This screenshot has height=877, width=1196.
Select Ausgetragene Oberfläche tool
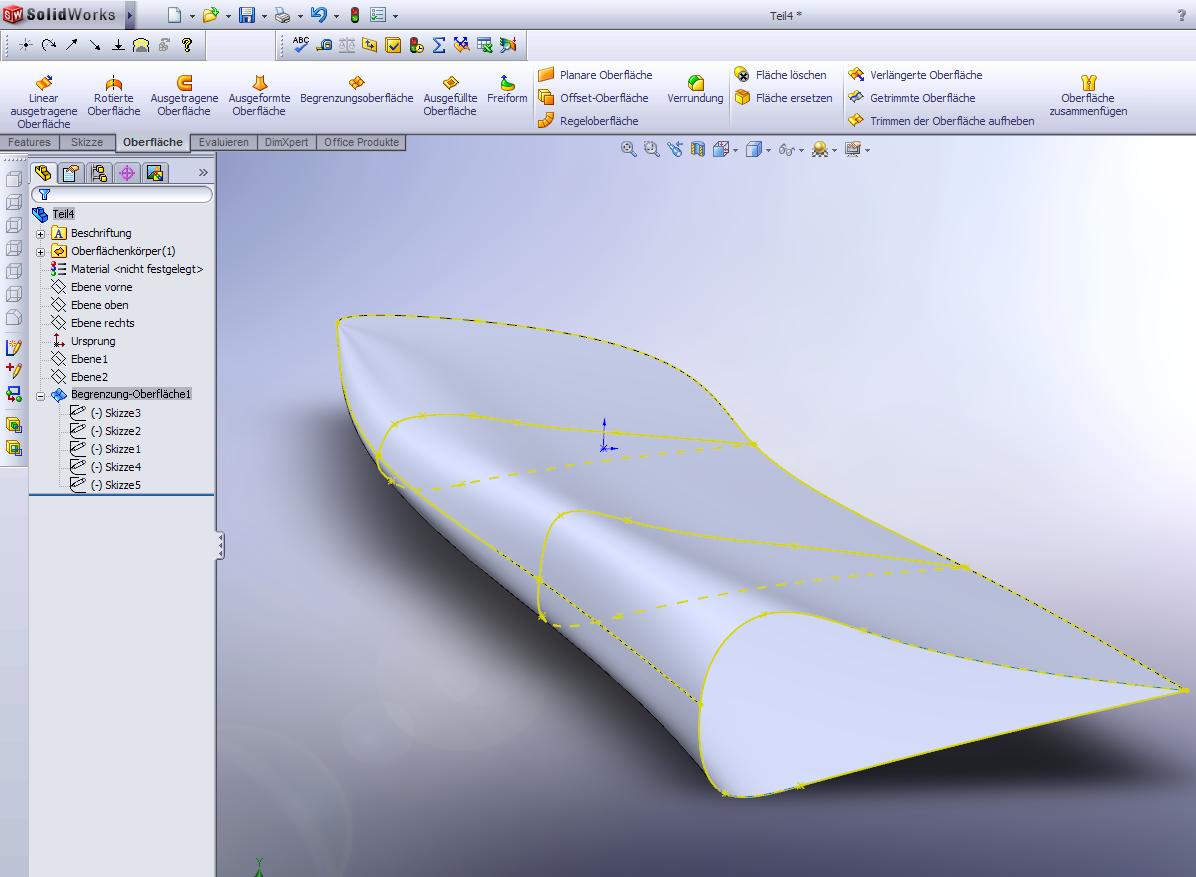pos(184,95)
